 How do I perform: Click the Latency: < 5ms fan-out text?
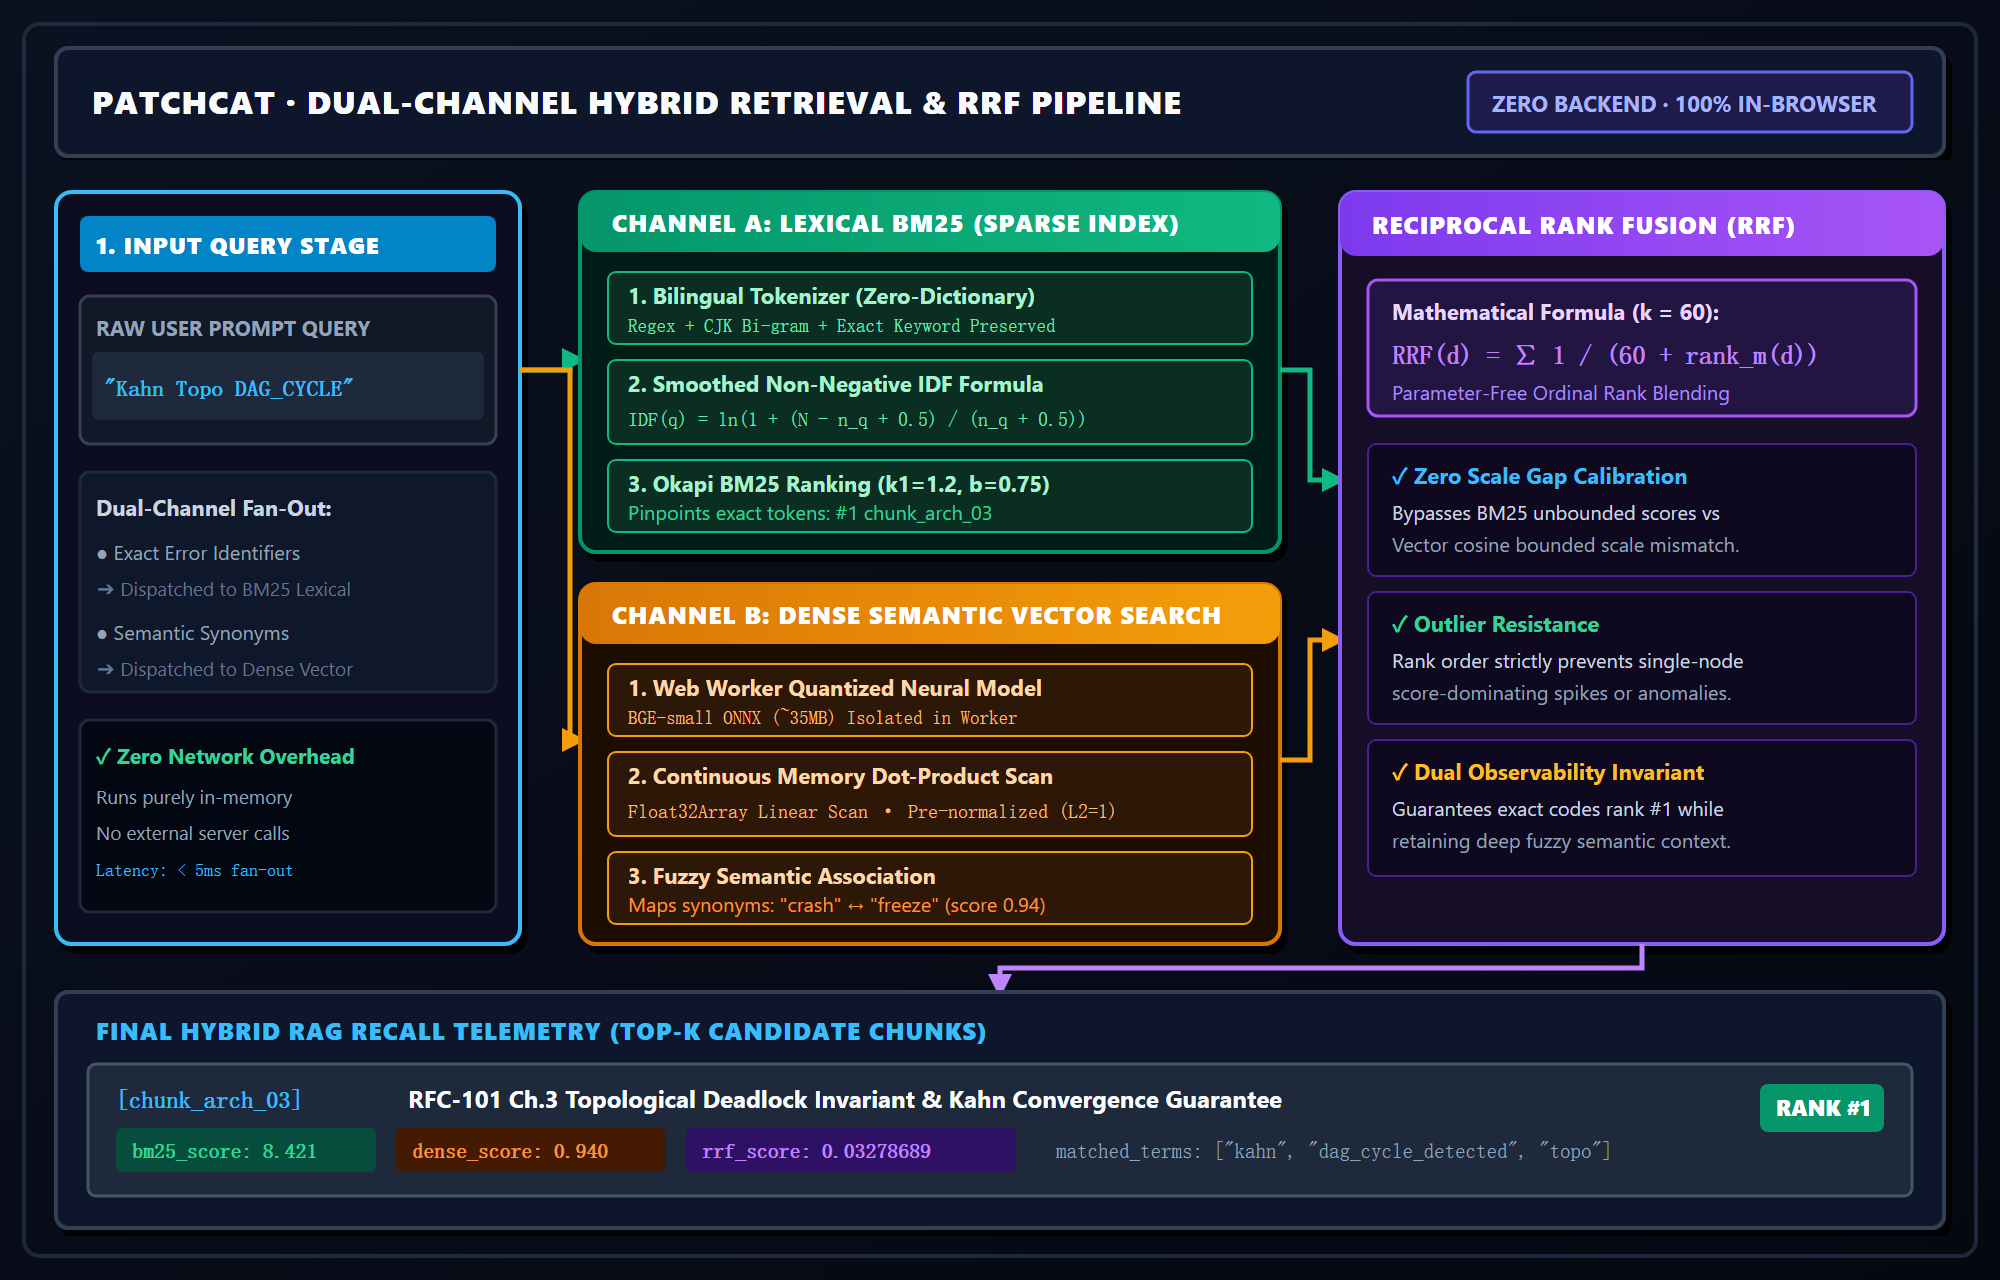(x=194, y=870)
